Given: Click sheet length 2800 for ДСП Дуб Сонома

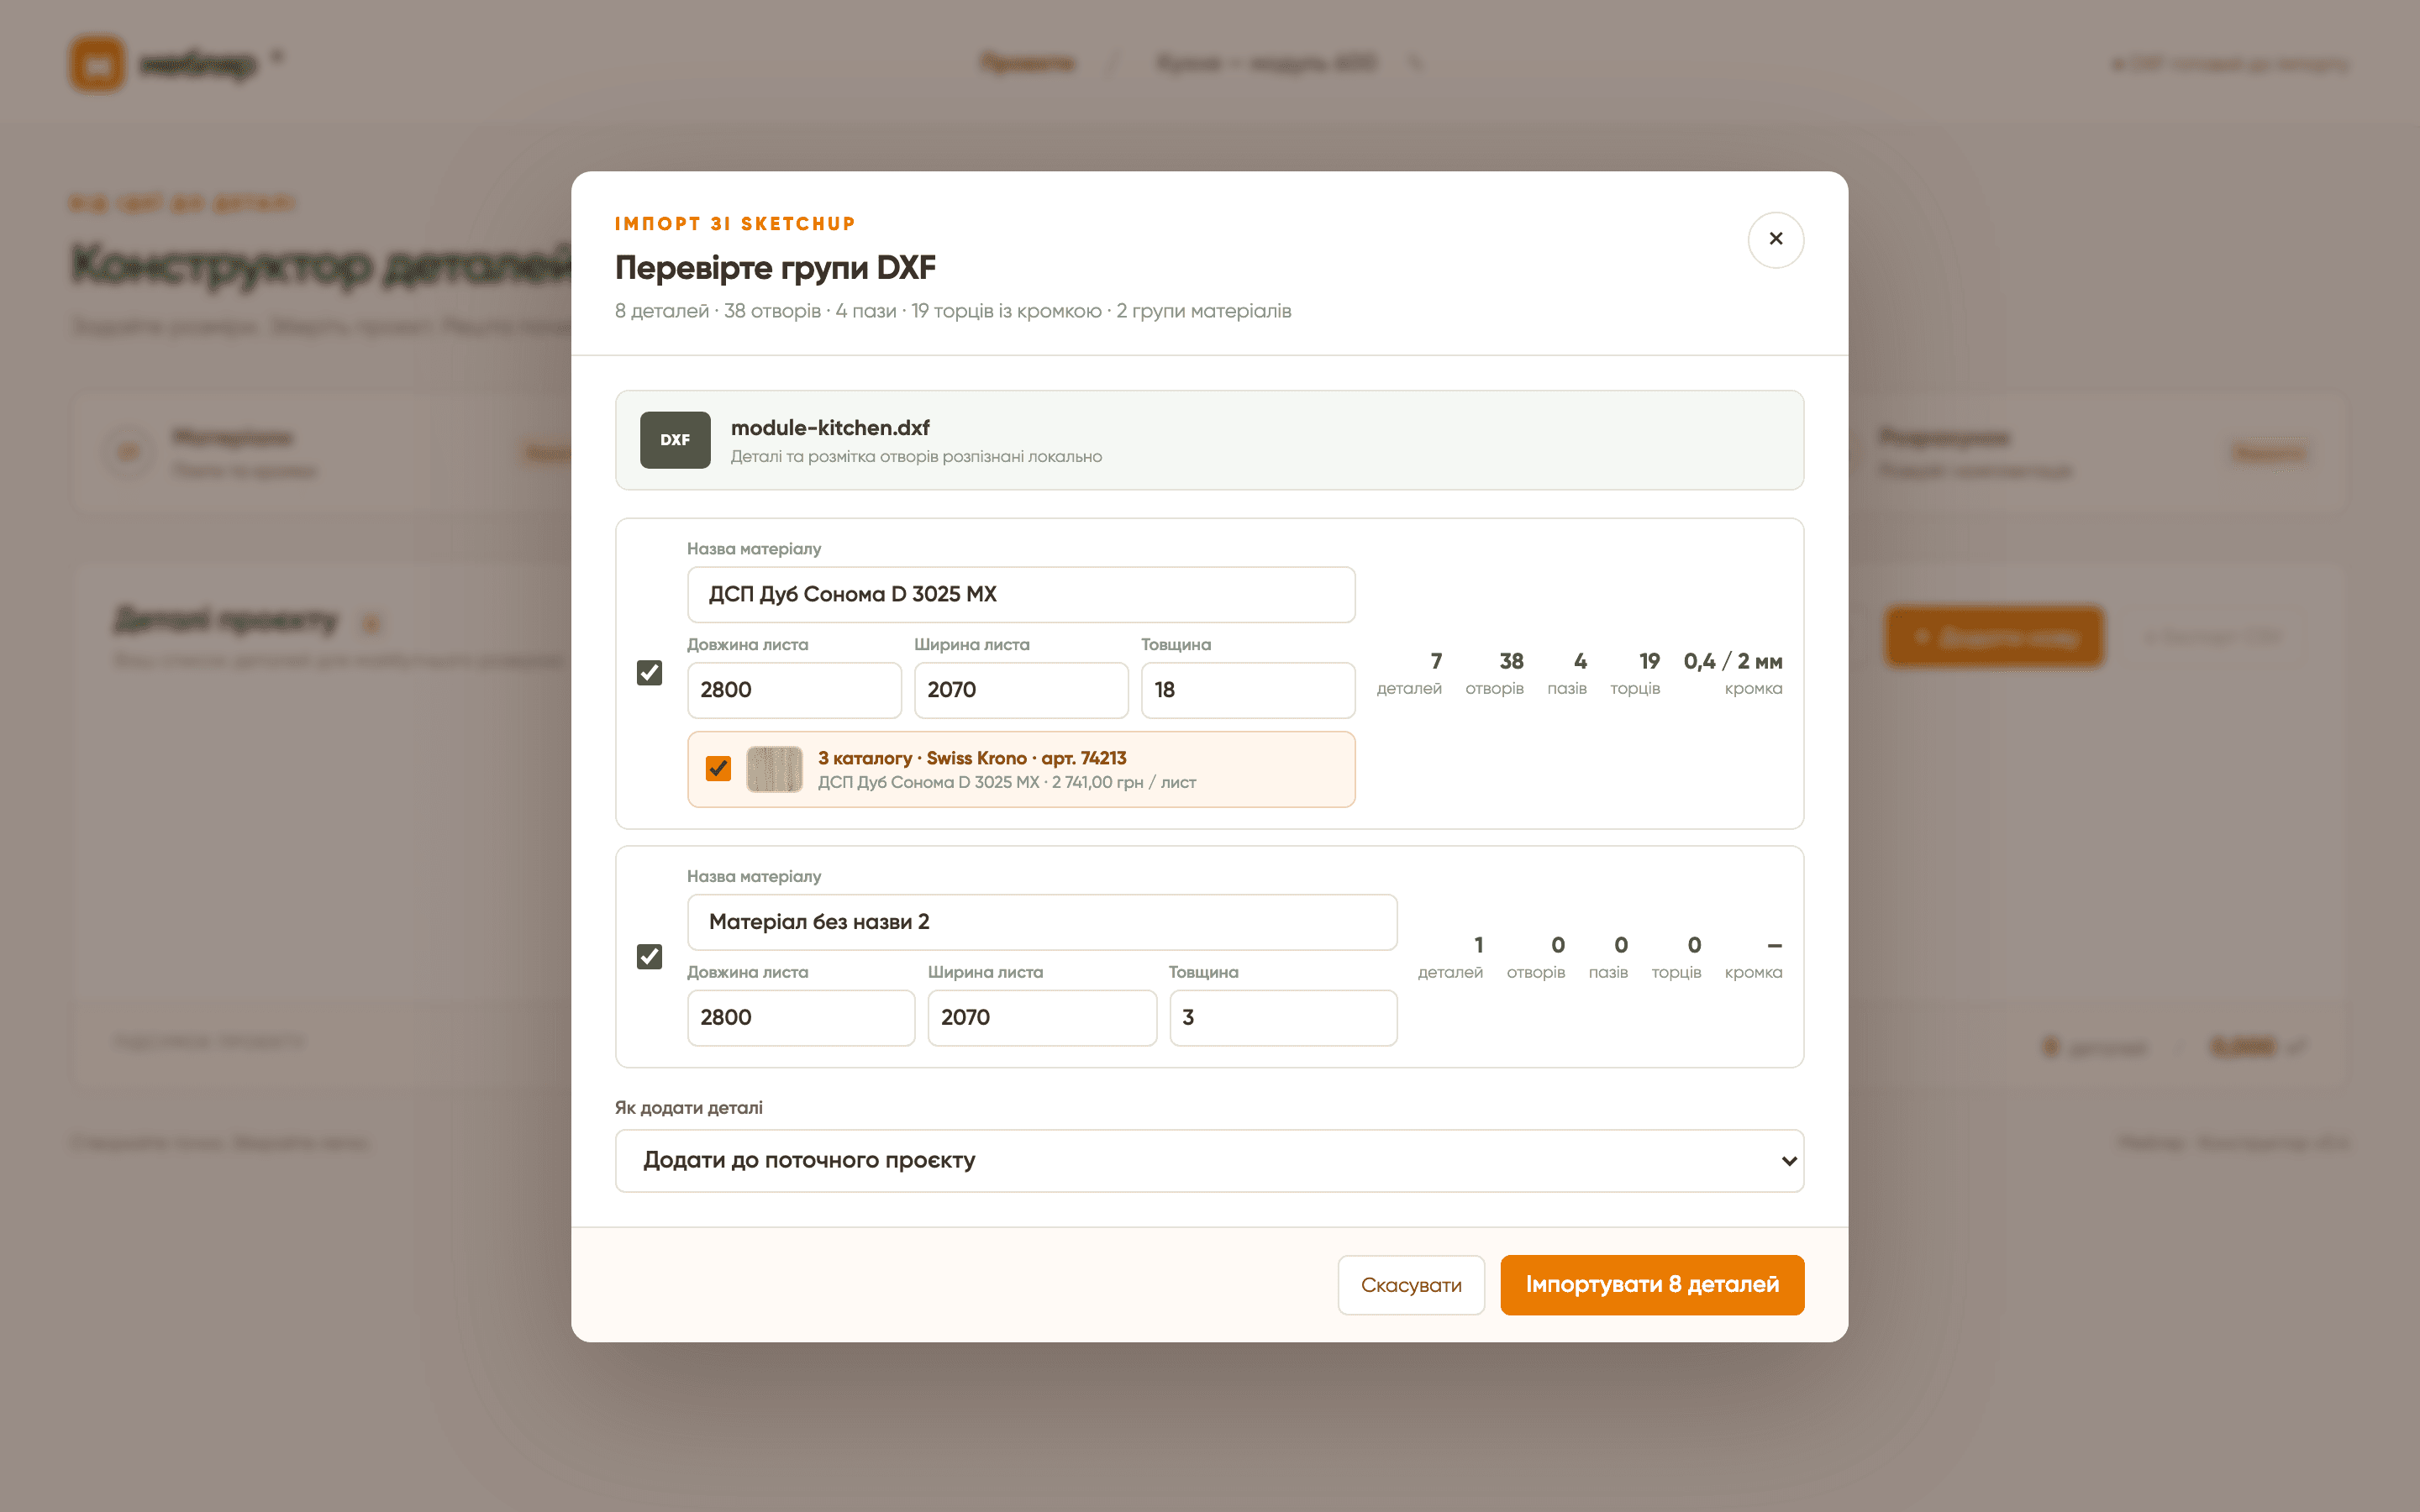Looking at the screenshot, I should click(x=794, y=690).
